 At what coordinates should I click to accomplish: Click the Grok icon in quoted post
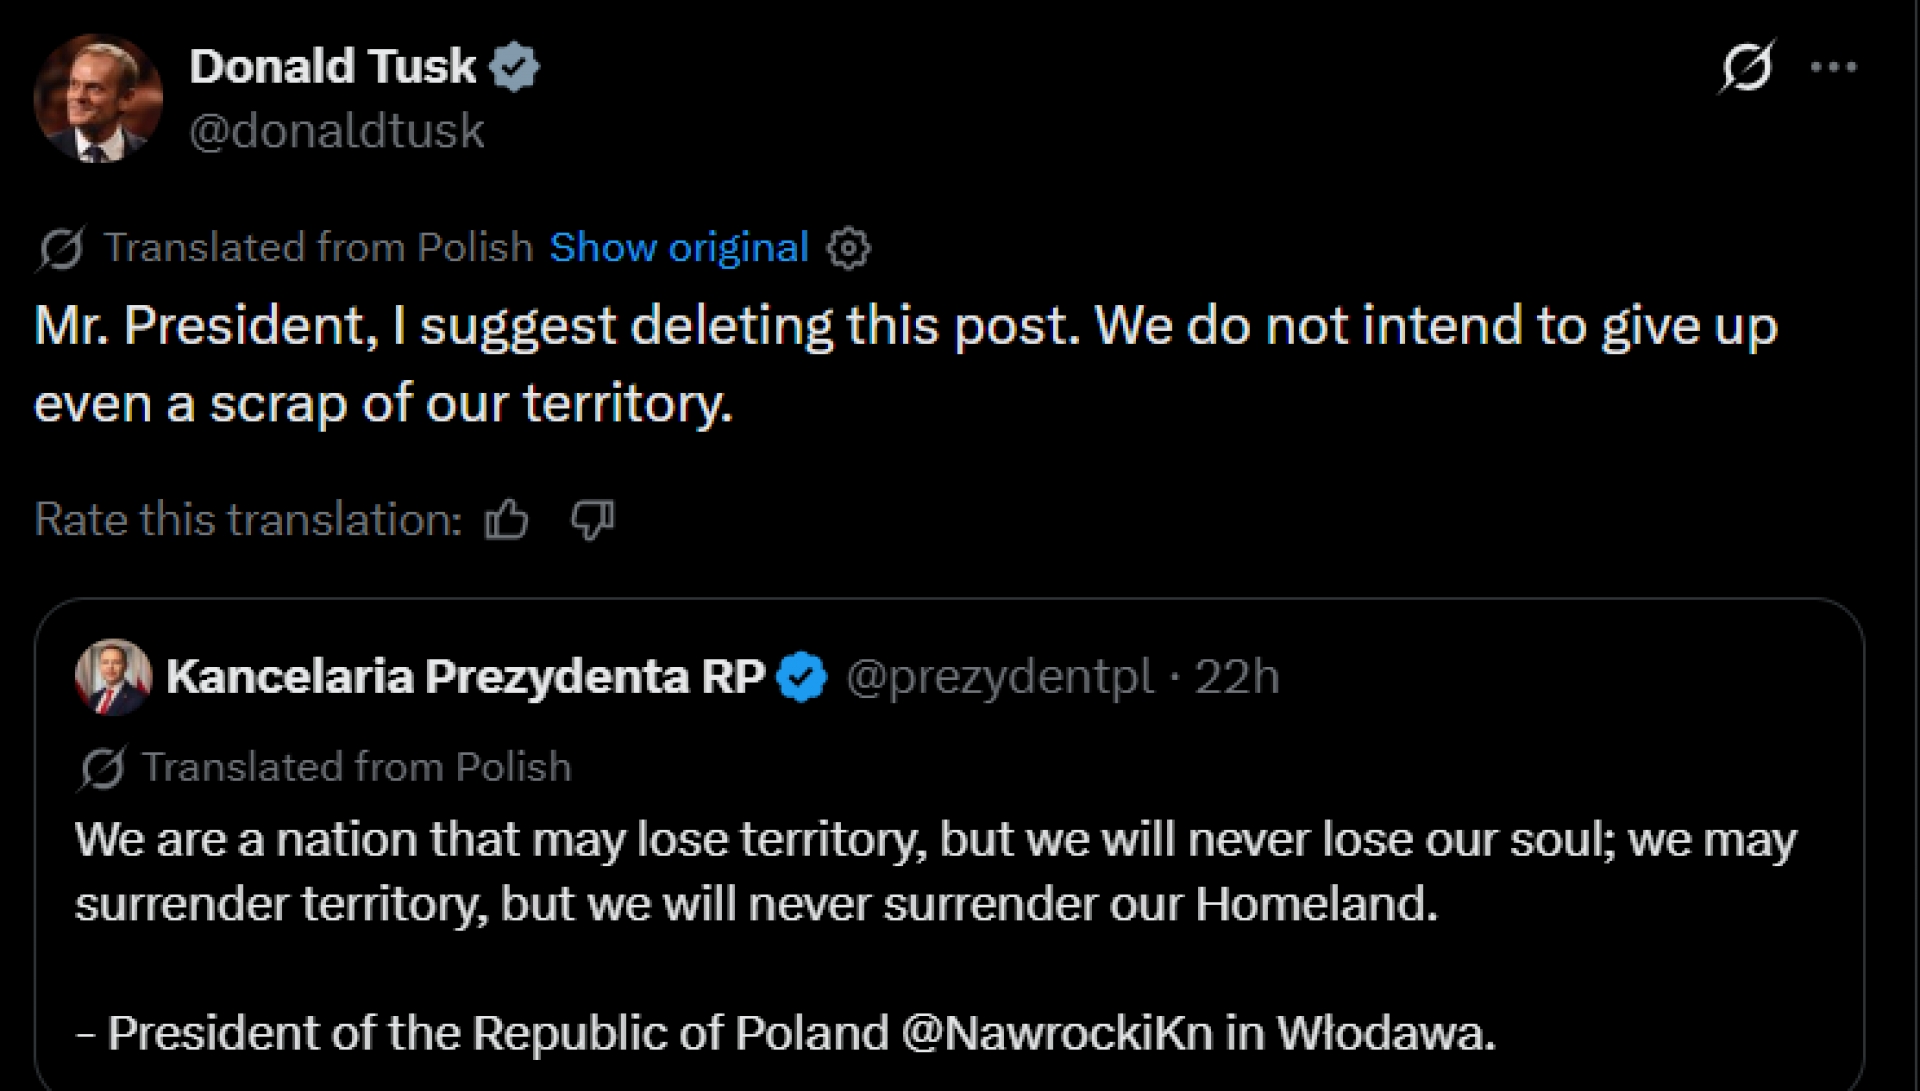coord(101,768)
